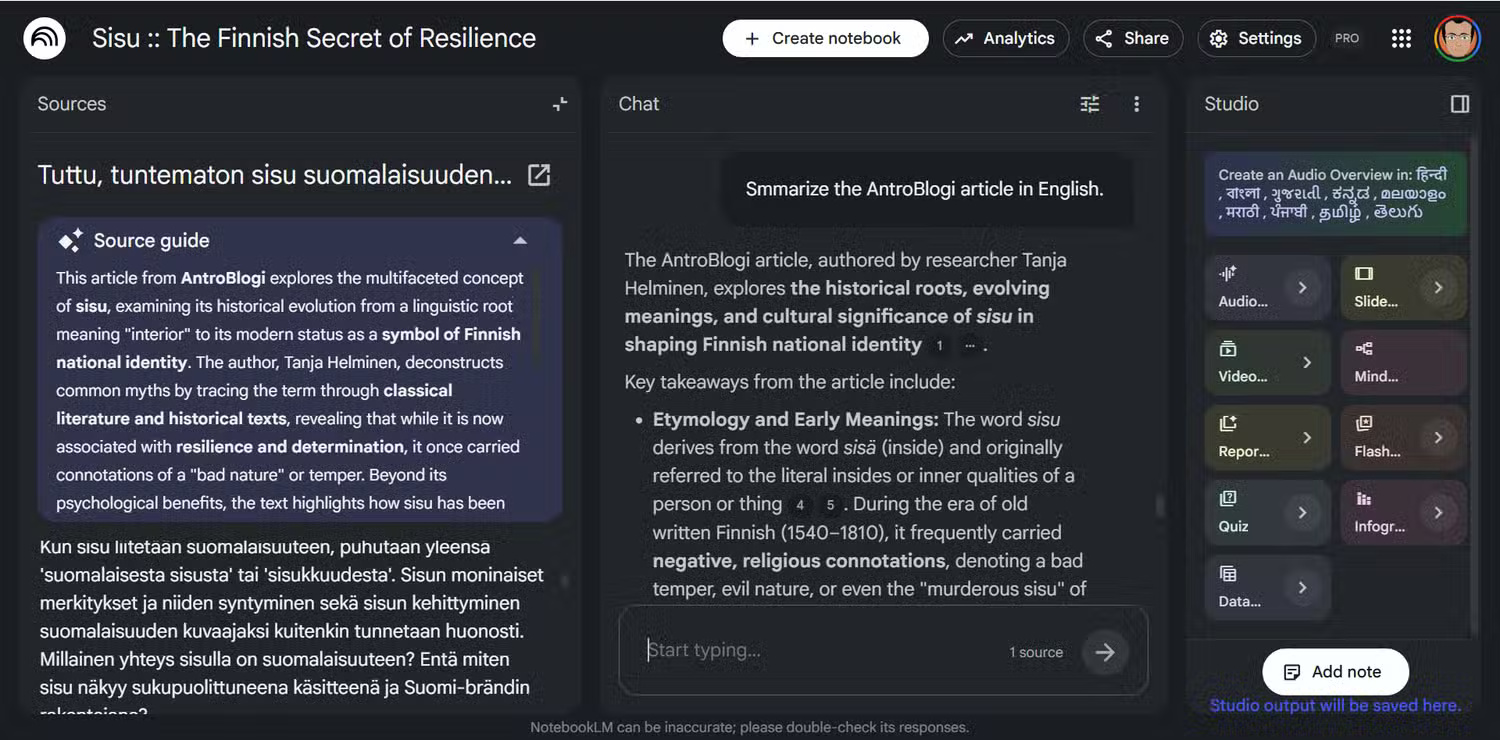Image resolution: width=1500 pixels, height=740 pixels.
Task: Collapse the Studio panel
Action: (x=1460, y=104)
